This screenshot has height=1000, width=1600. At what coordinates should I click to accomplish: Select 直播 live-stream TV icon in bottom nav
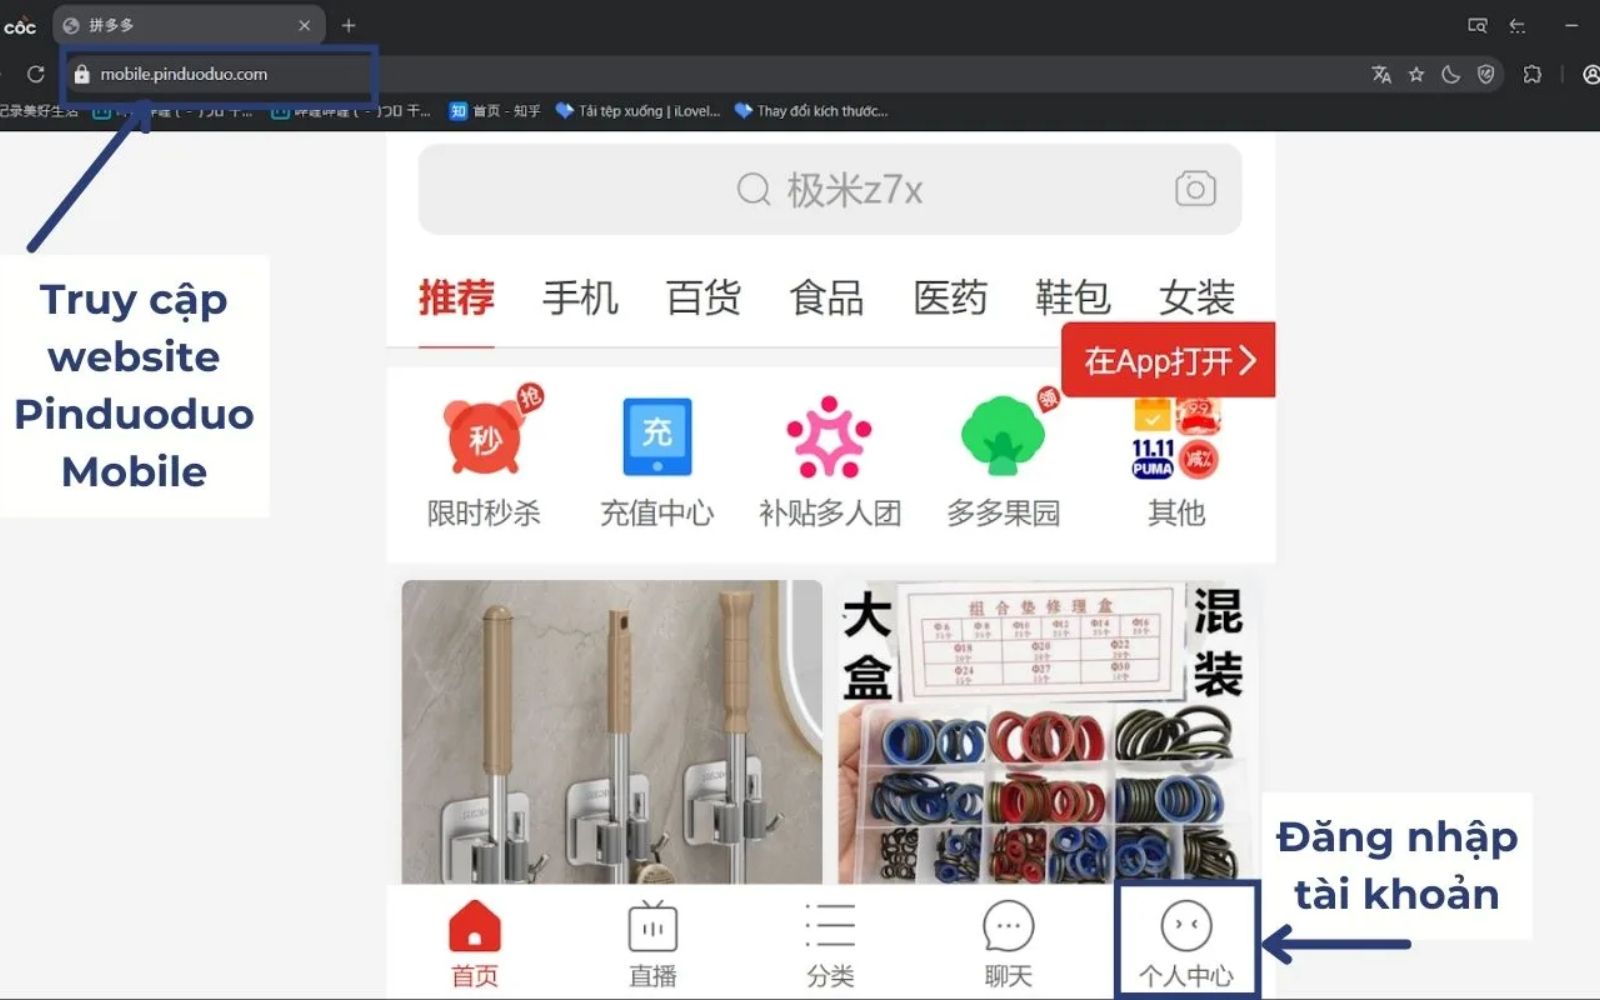click(x=653, y=930)
